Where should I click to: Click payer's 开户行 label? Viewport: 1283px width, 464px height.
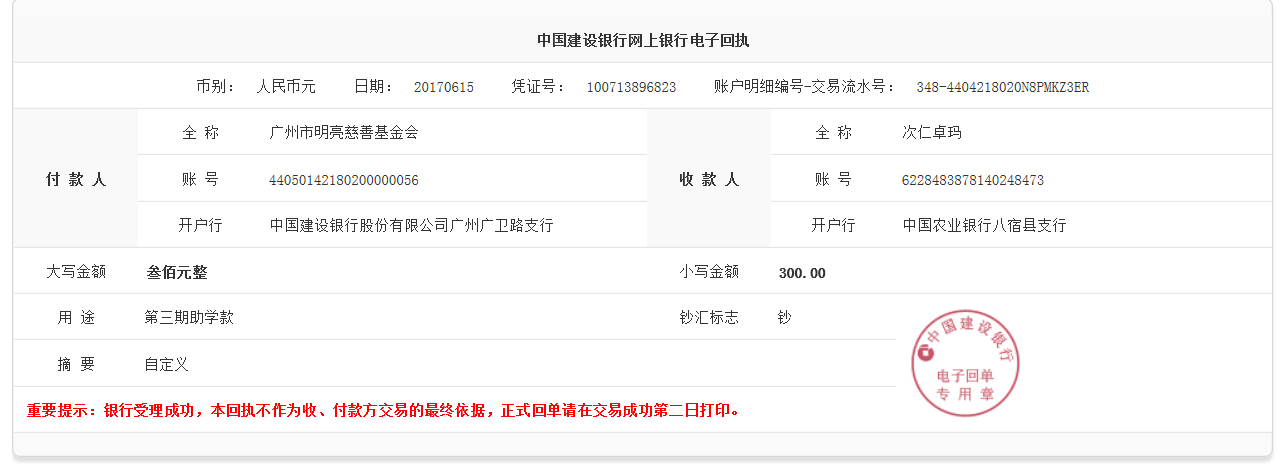pyautogui.click(x=200, y=226)
